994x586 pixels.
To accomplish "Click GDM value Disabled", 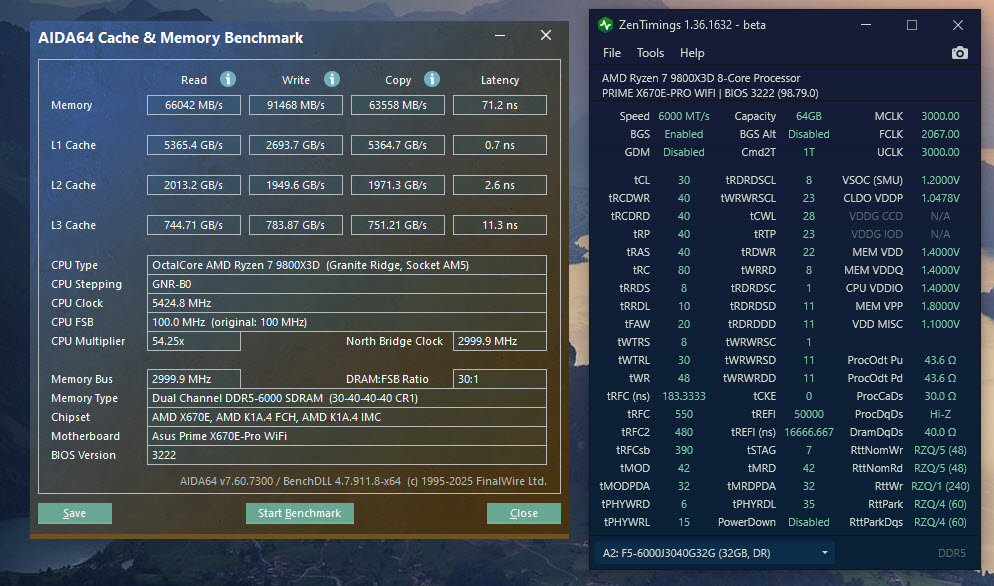I will pyautogui.click(x=684, y=152).
